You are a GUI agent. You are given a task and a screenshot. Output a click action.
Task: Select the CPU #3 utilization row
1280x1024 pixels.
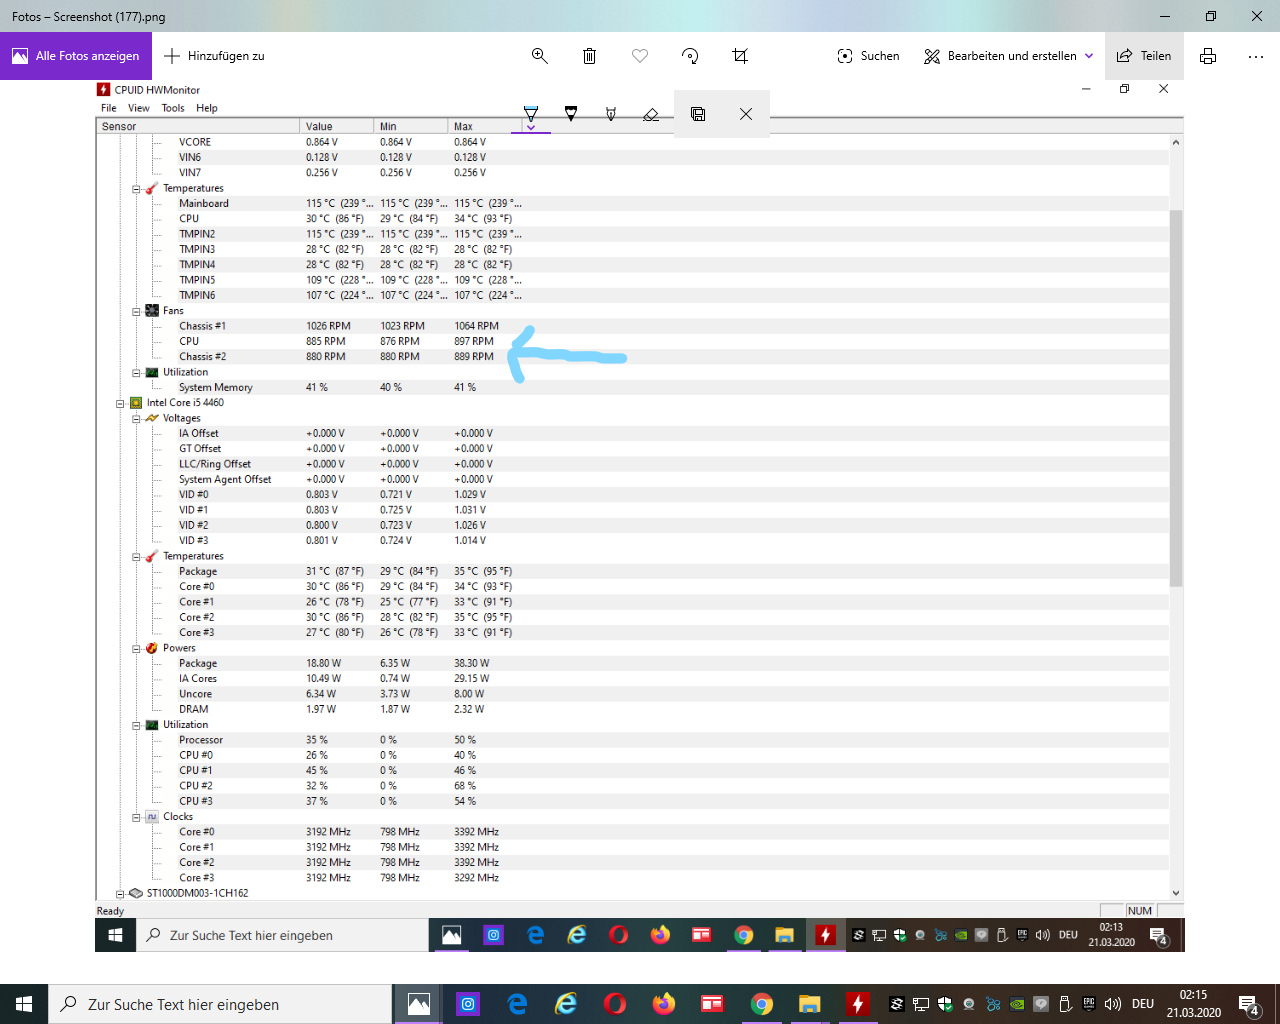(x=633, y=801)
